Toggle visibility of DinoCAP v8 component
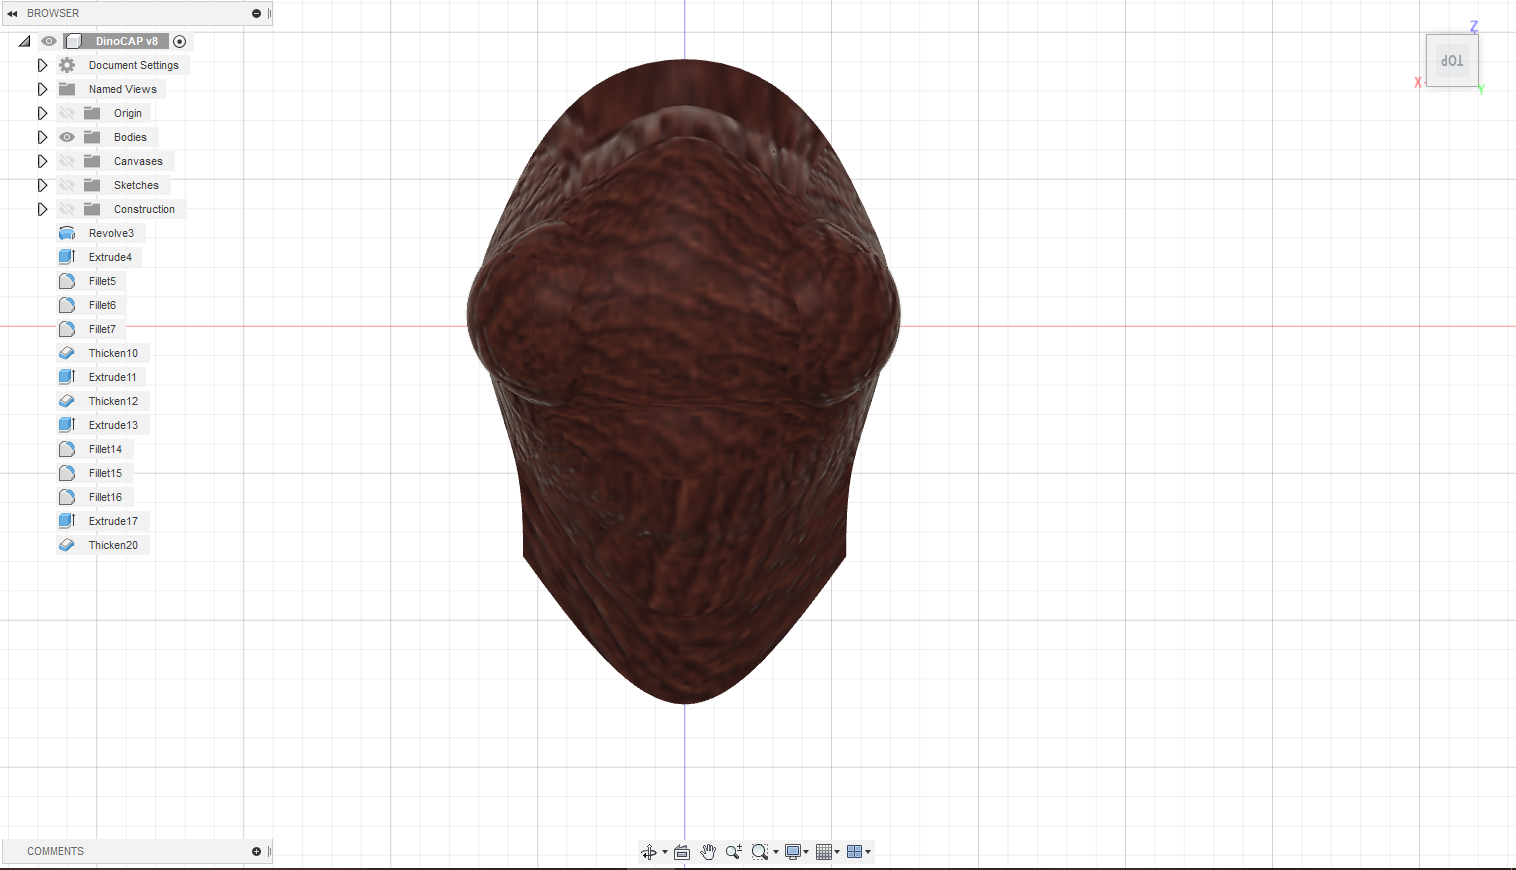Image resolution: width=1516 pixels, height=870 pixels. pyautogui.click(x=49, y=41)
